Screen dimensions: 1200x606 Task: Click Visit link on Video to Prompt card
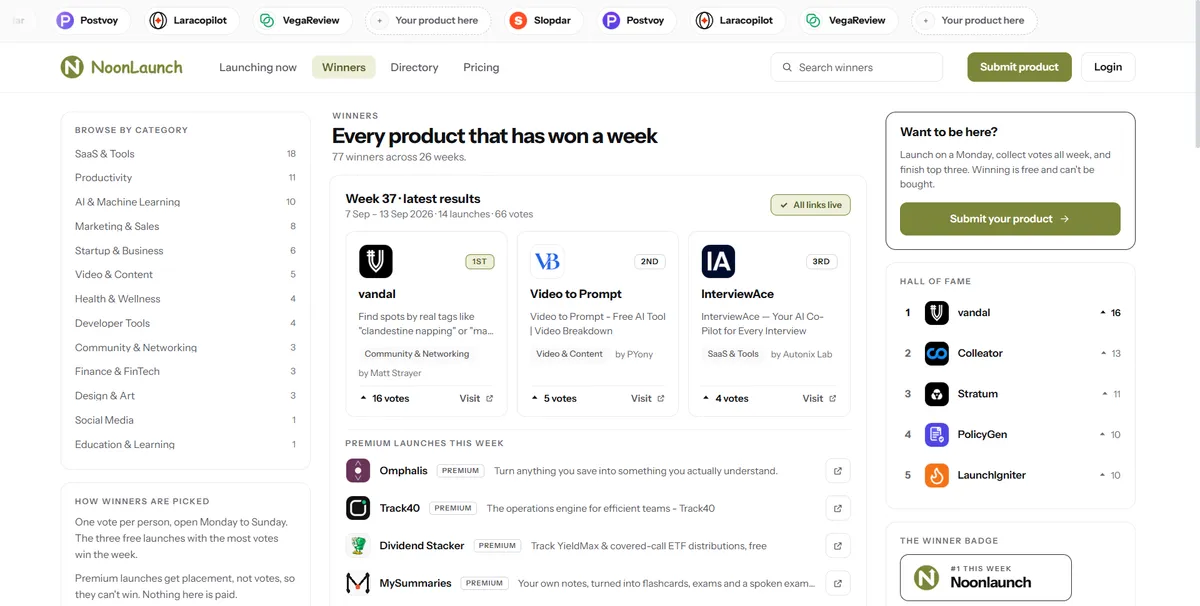point(648,398)
